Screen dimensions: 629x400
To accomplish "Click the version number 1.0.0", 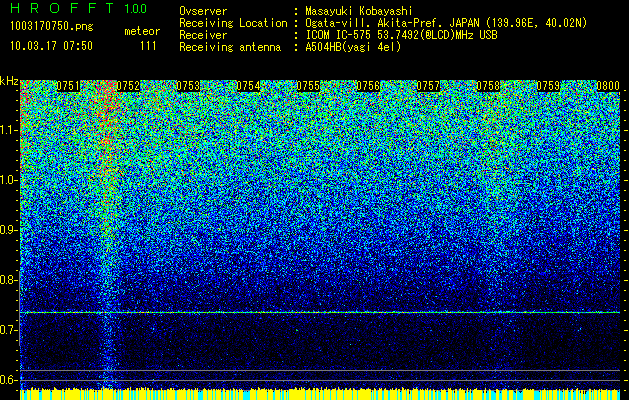I will click(135, 9).
